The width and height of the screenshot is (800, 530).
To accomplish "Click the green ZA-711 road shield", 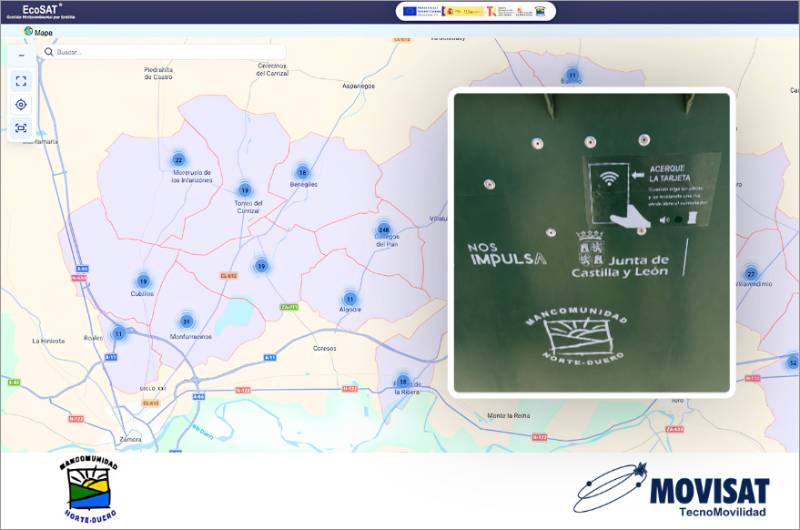I will point(289,307).
